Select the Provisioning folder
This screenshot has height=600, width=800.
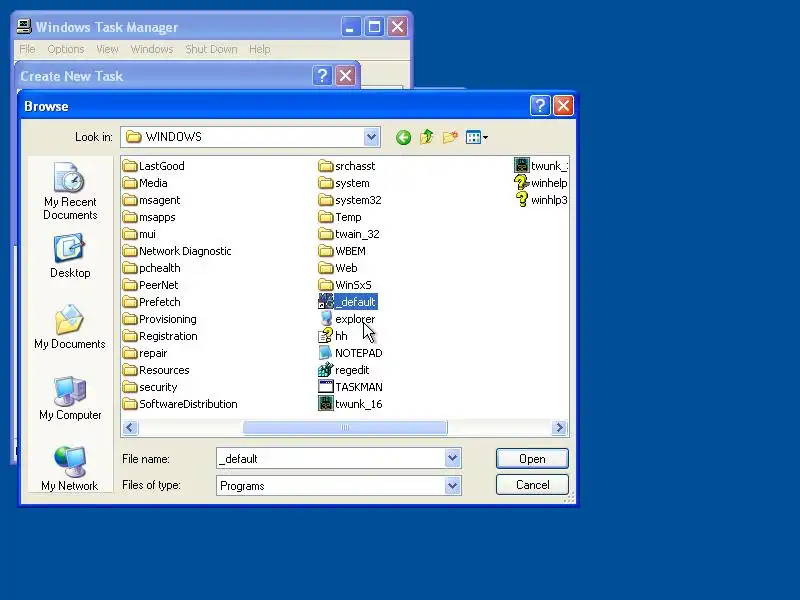pos(160,319)
